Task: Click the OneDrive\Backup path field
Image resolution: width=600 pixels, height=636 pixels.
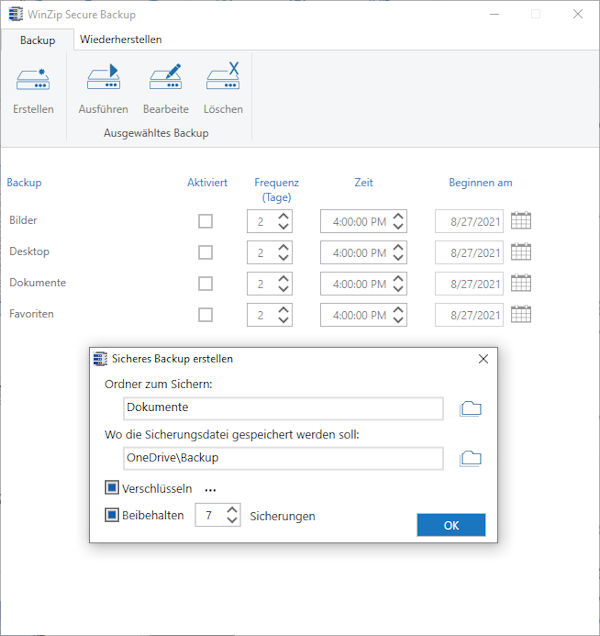Action: coord(283,458)
